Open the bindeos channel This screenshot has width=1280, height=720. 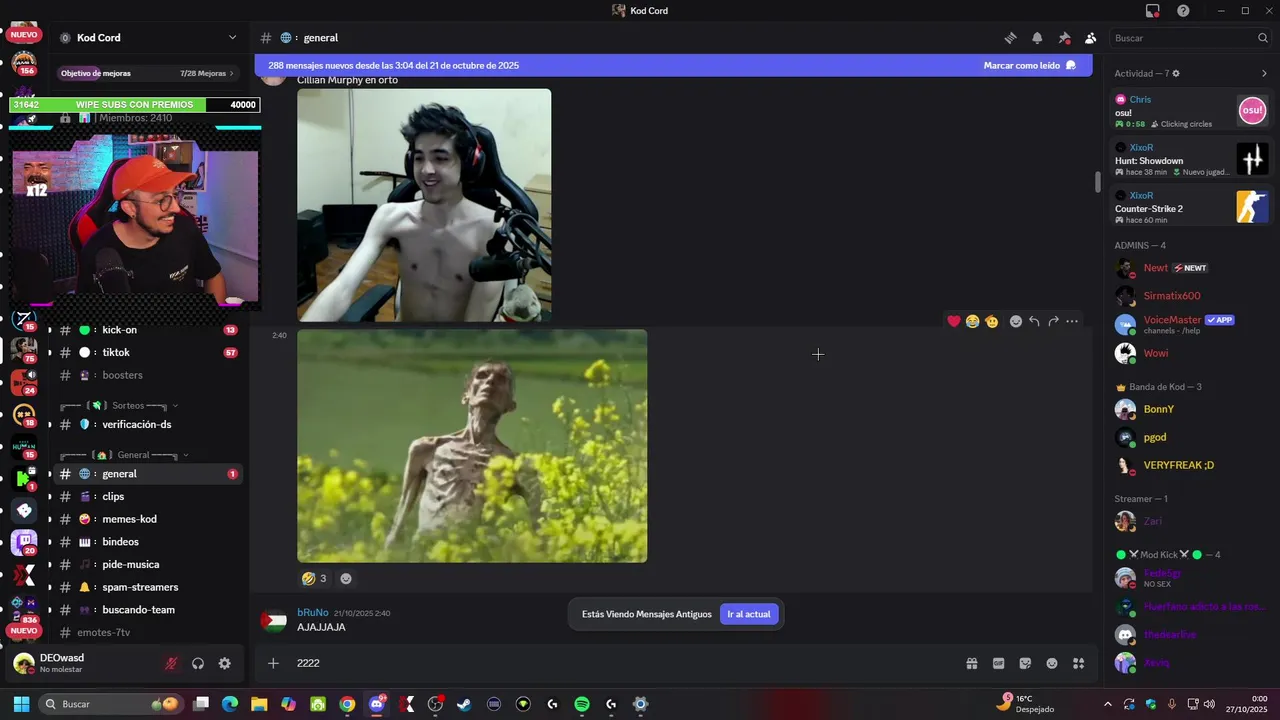[147, 542]
